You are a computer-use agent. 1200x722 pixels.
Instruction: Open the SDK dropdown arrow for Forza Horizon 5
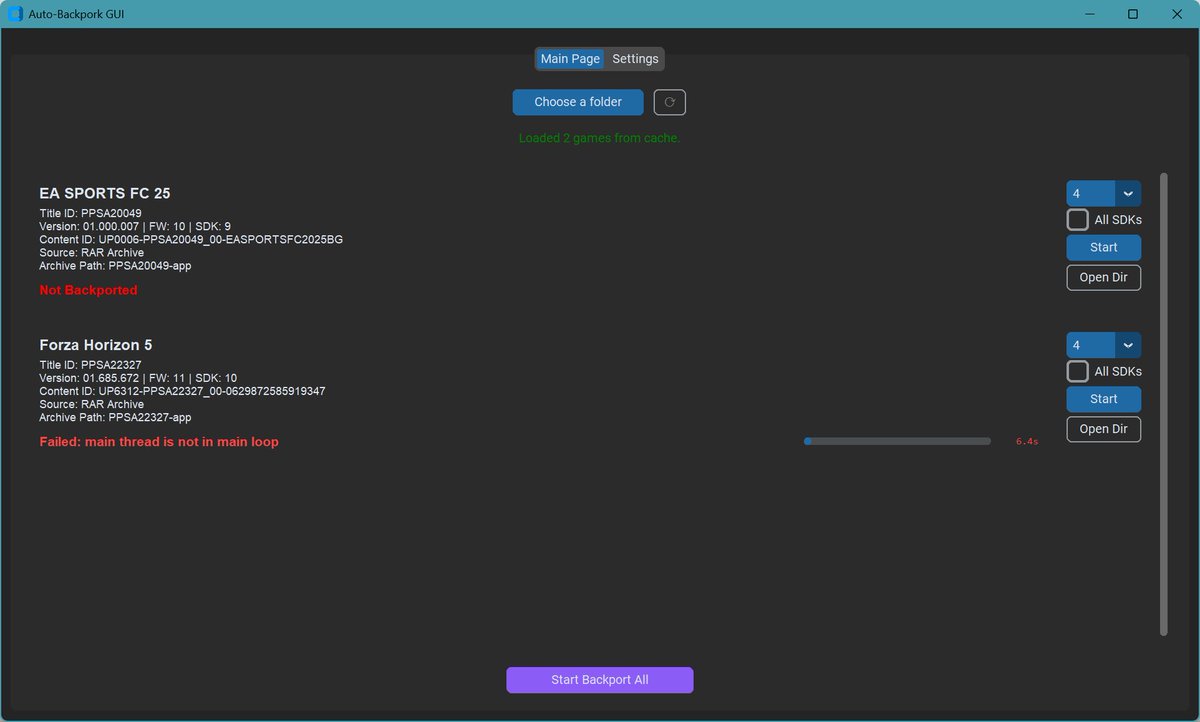pyautogui.click(x=1128, y=345)
